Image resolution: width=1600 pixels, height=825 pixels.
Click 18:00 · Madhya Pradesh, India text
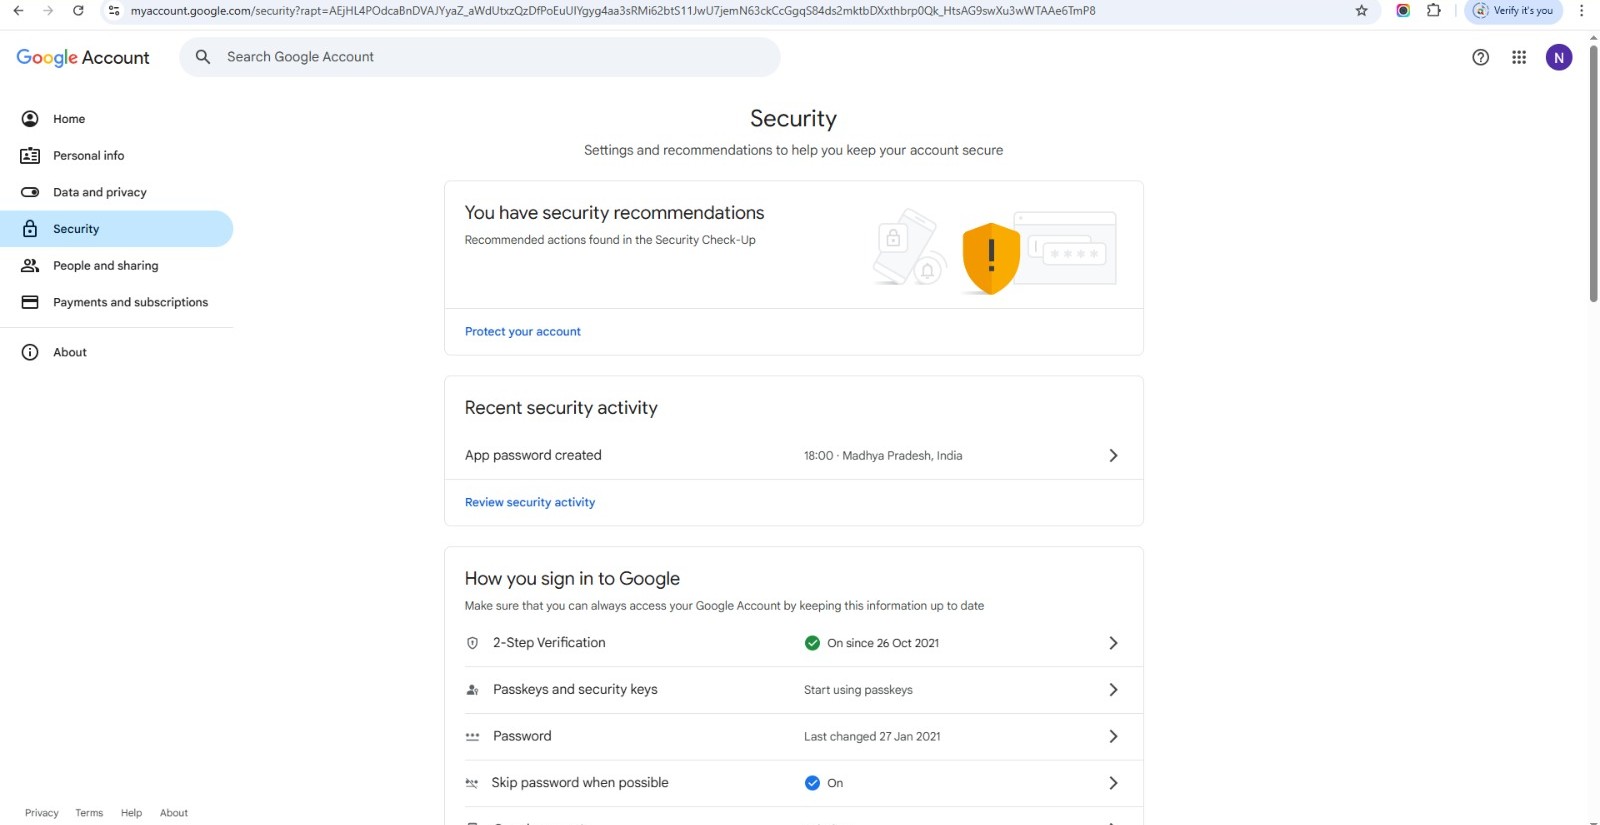[883, 456]
